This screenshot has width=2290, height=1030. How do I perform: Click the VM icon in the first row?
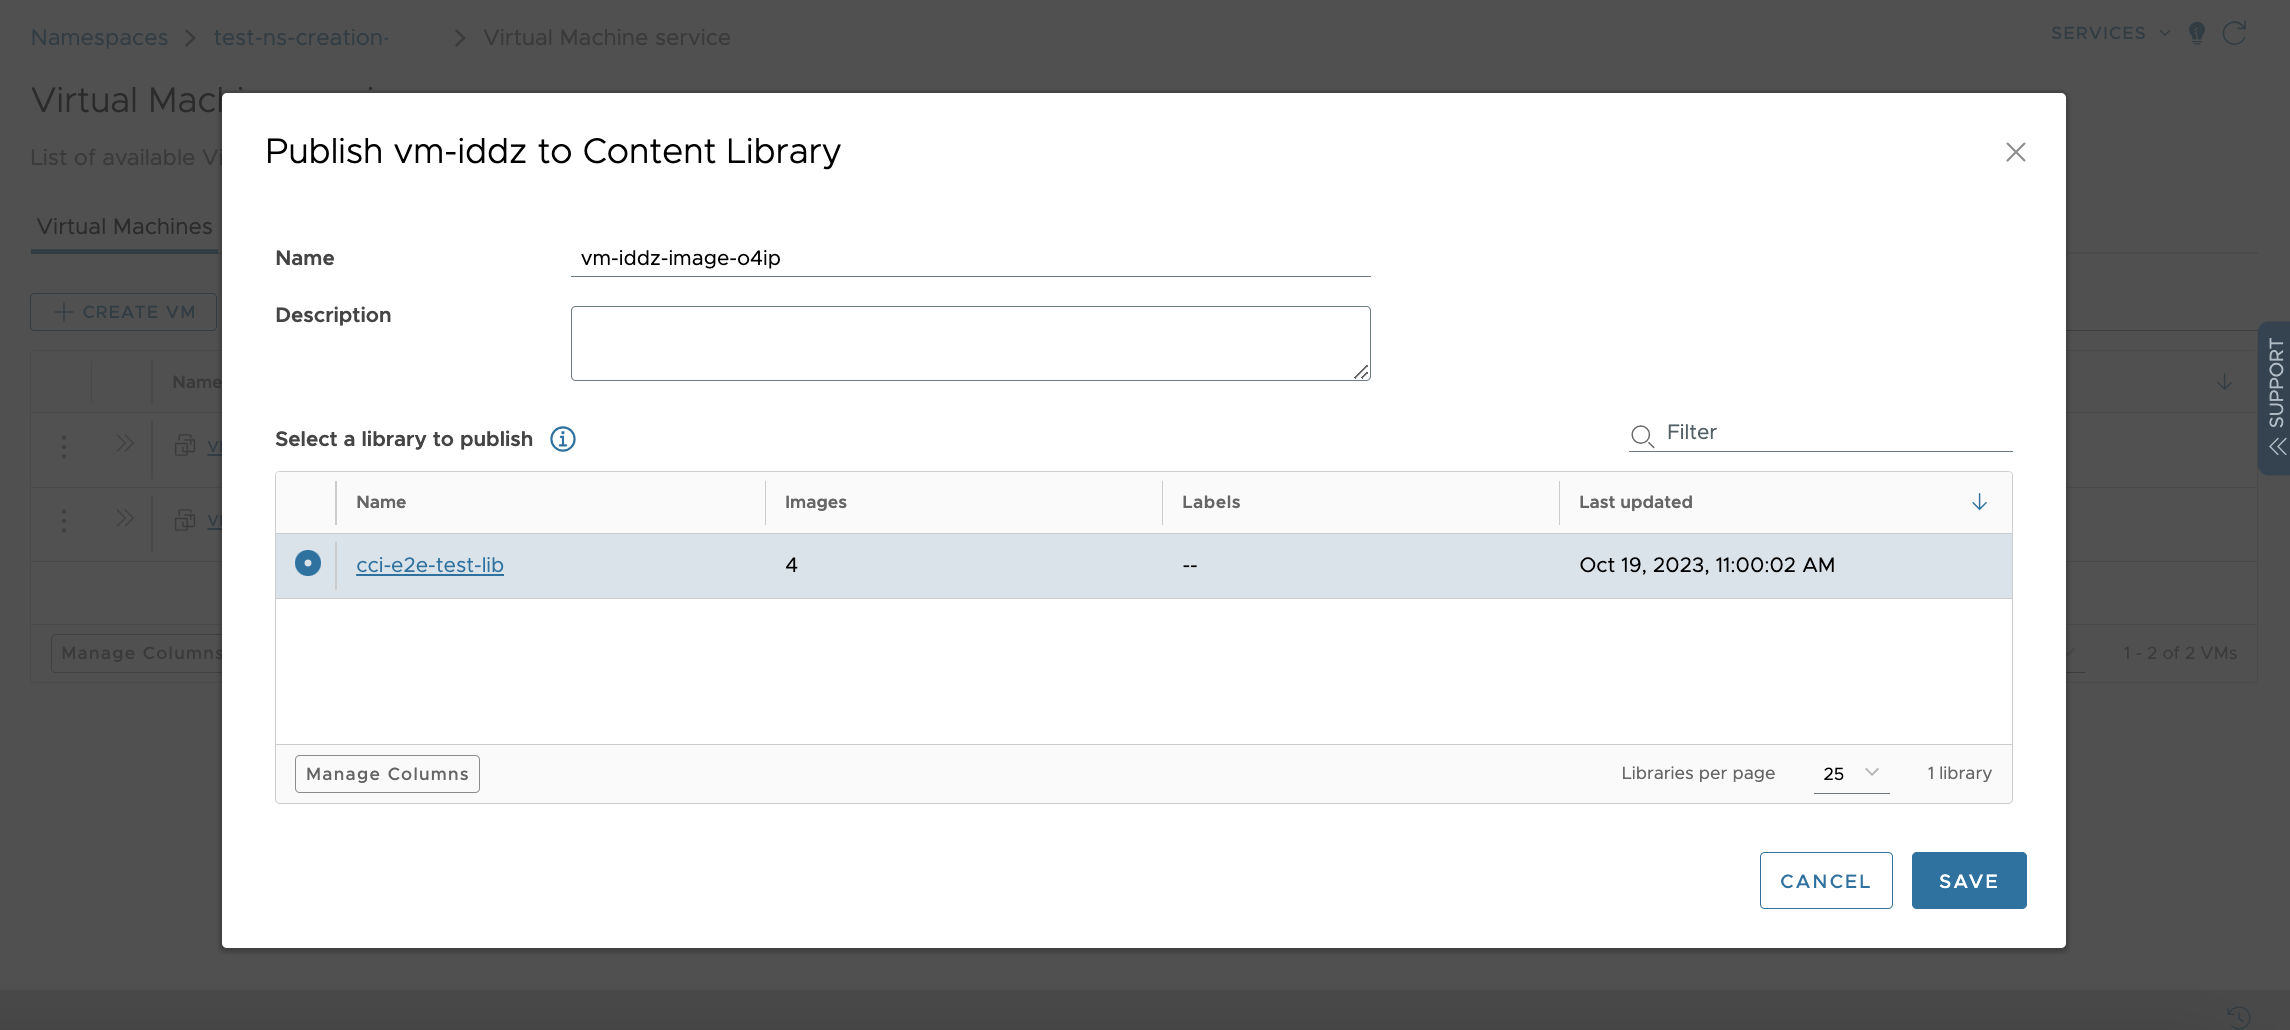pos(185,445)
